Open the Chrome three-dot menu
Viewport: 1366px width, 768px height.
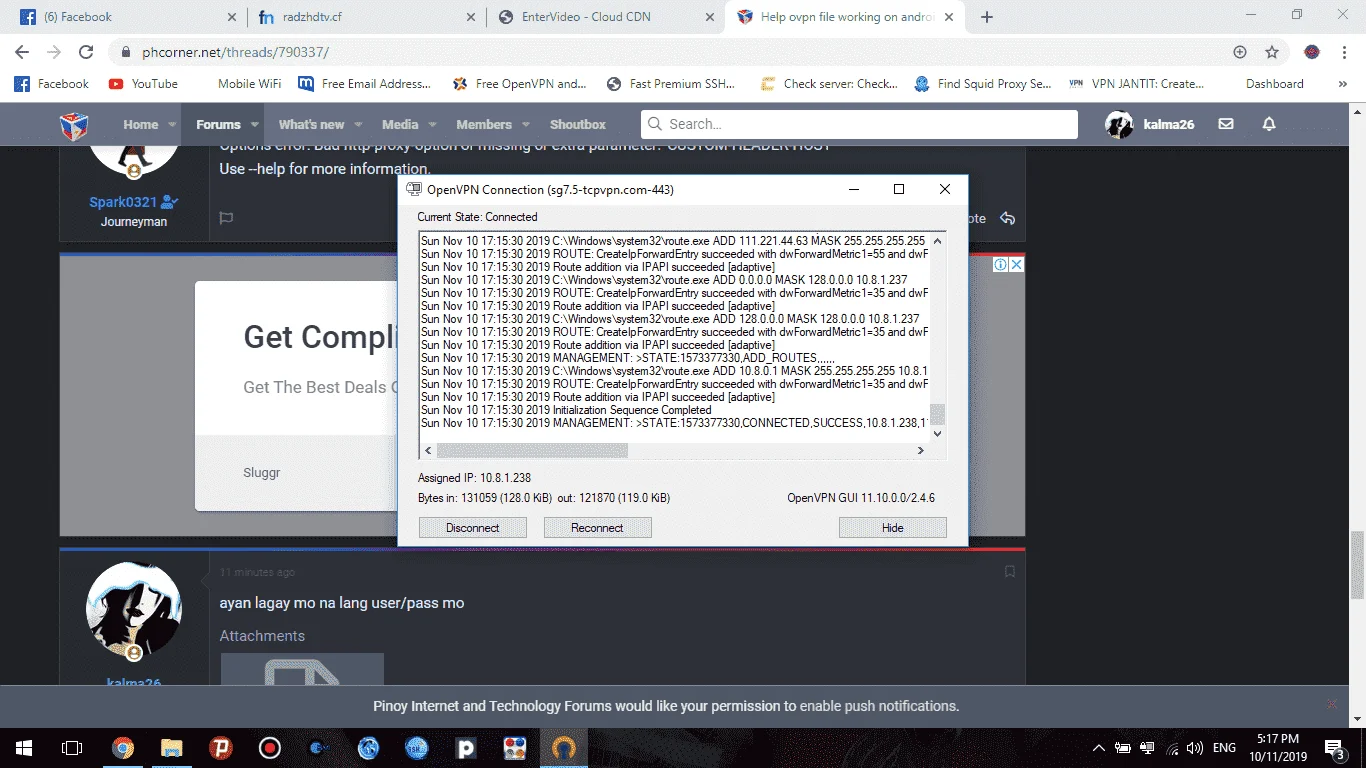pyautogui.click(x=1344, y=52)
